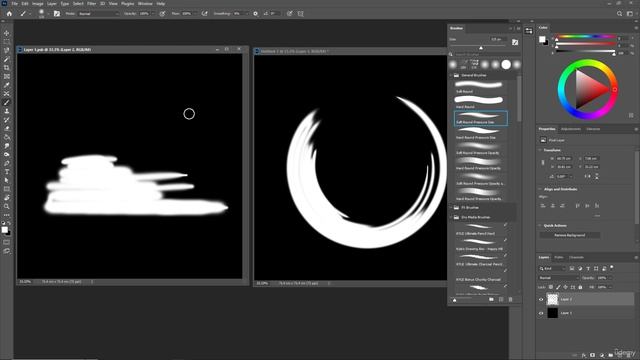The image size is (640, 360).
Task: Lock image pixels with brush lock
Action: coord(558,287)
